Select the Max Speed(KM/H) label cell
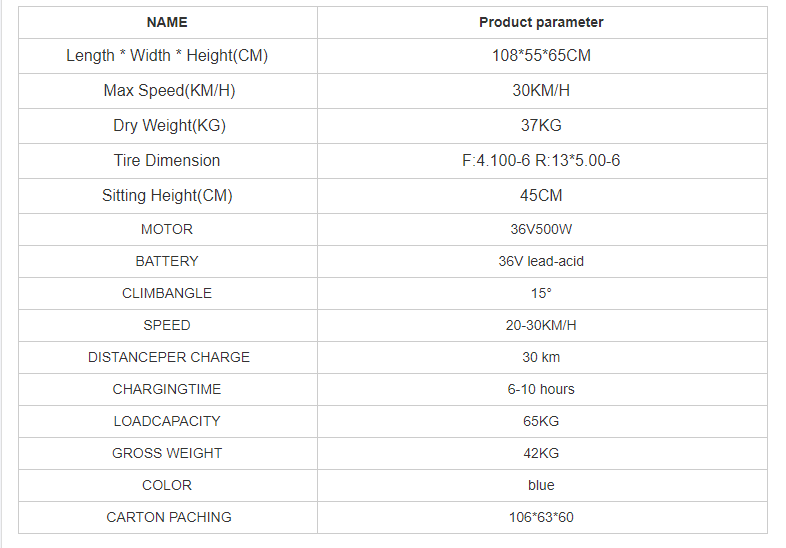786x548 pixels. (167, 91)
